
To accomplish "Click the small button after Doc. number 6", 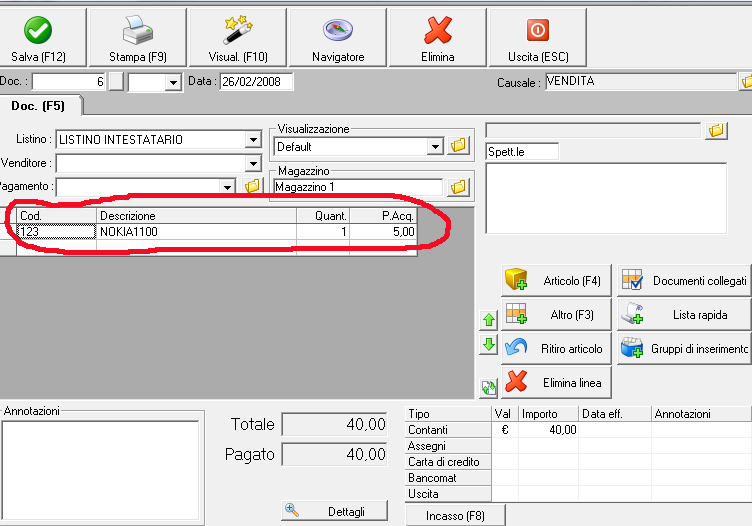I will click(116, 82).
